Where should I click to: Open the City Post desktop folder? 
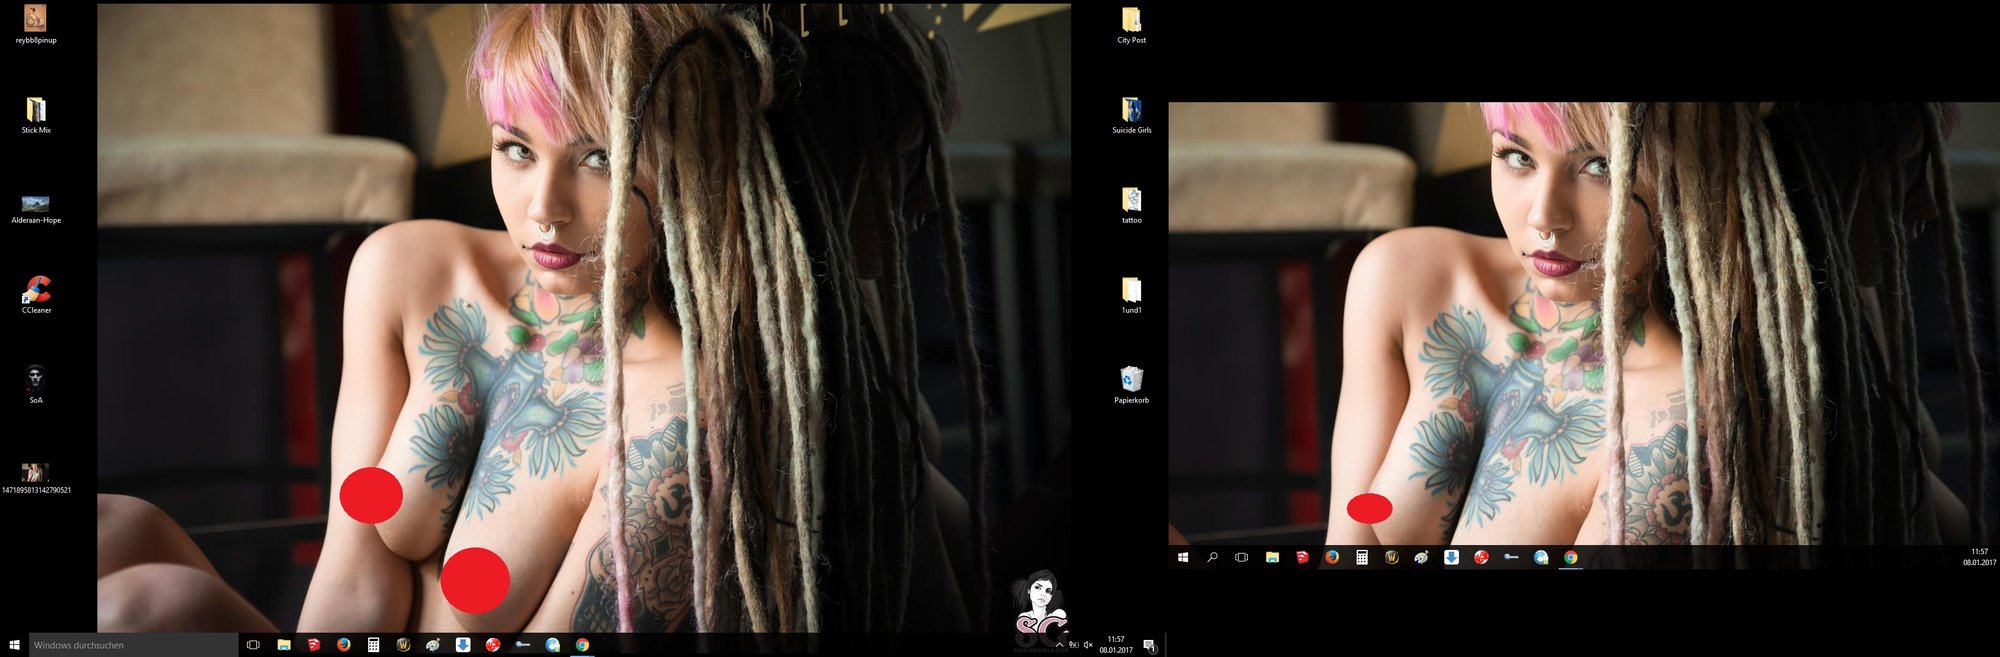[x=1131, y=20]
